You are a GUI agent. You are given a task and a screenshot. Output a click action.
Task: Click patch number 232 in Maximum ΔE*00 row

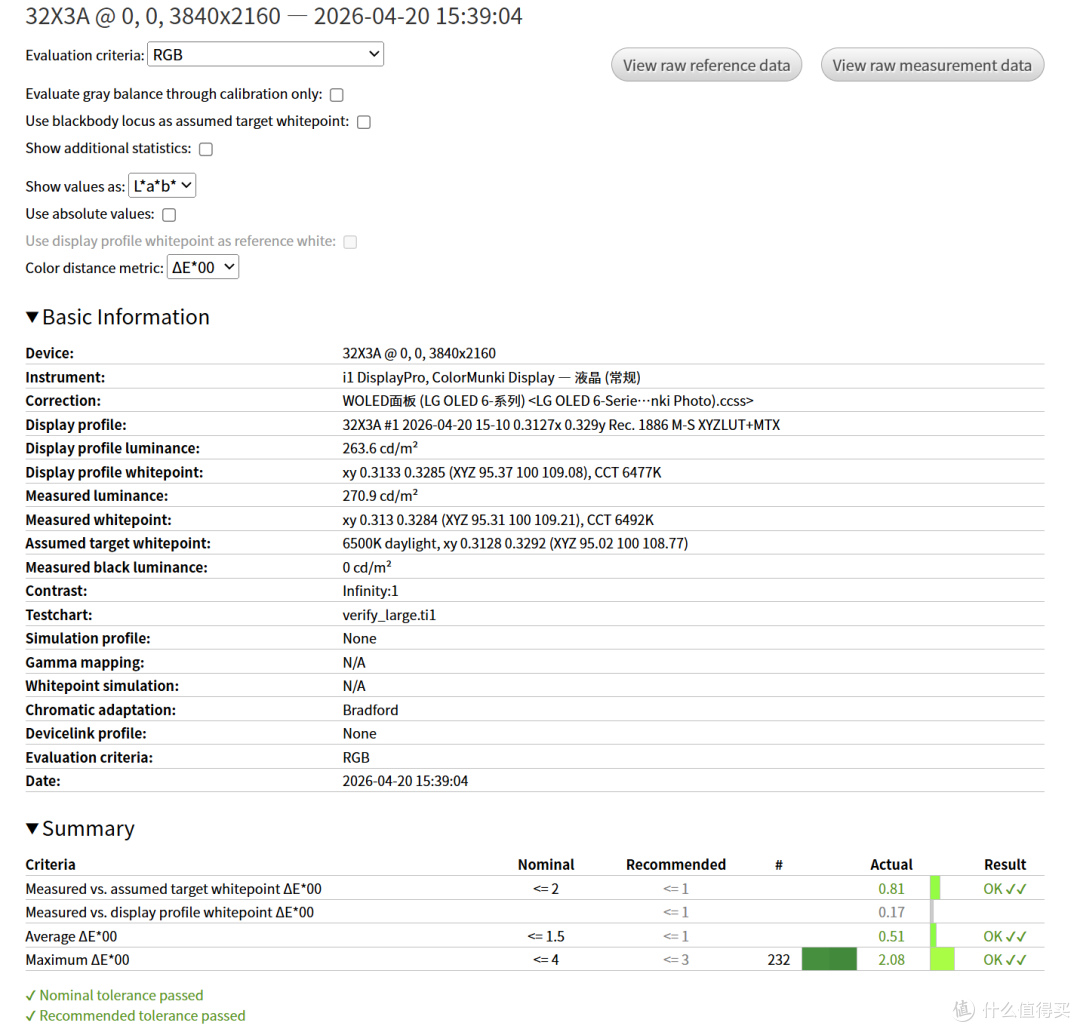(779, 960)
